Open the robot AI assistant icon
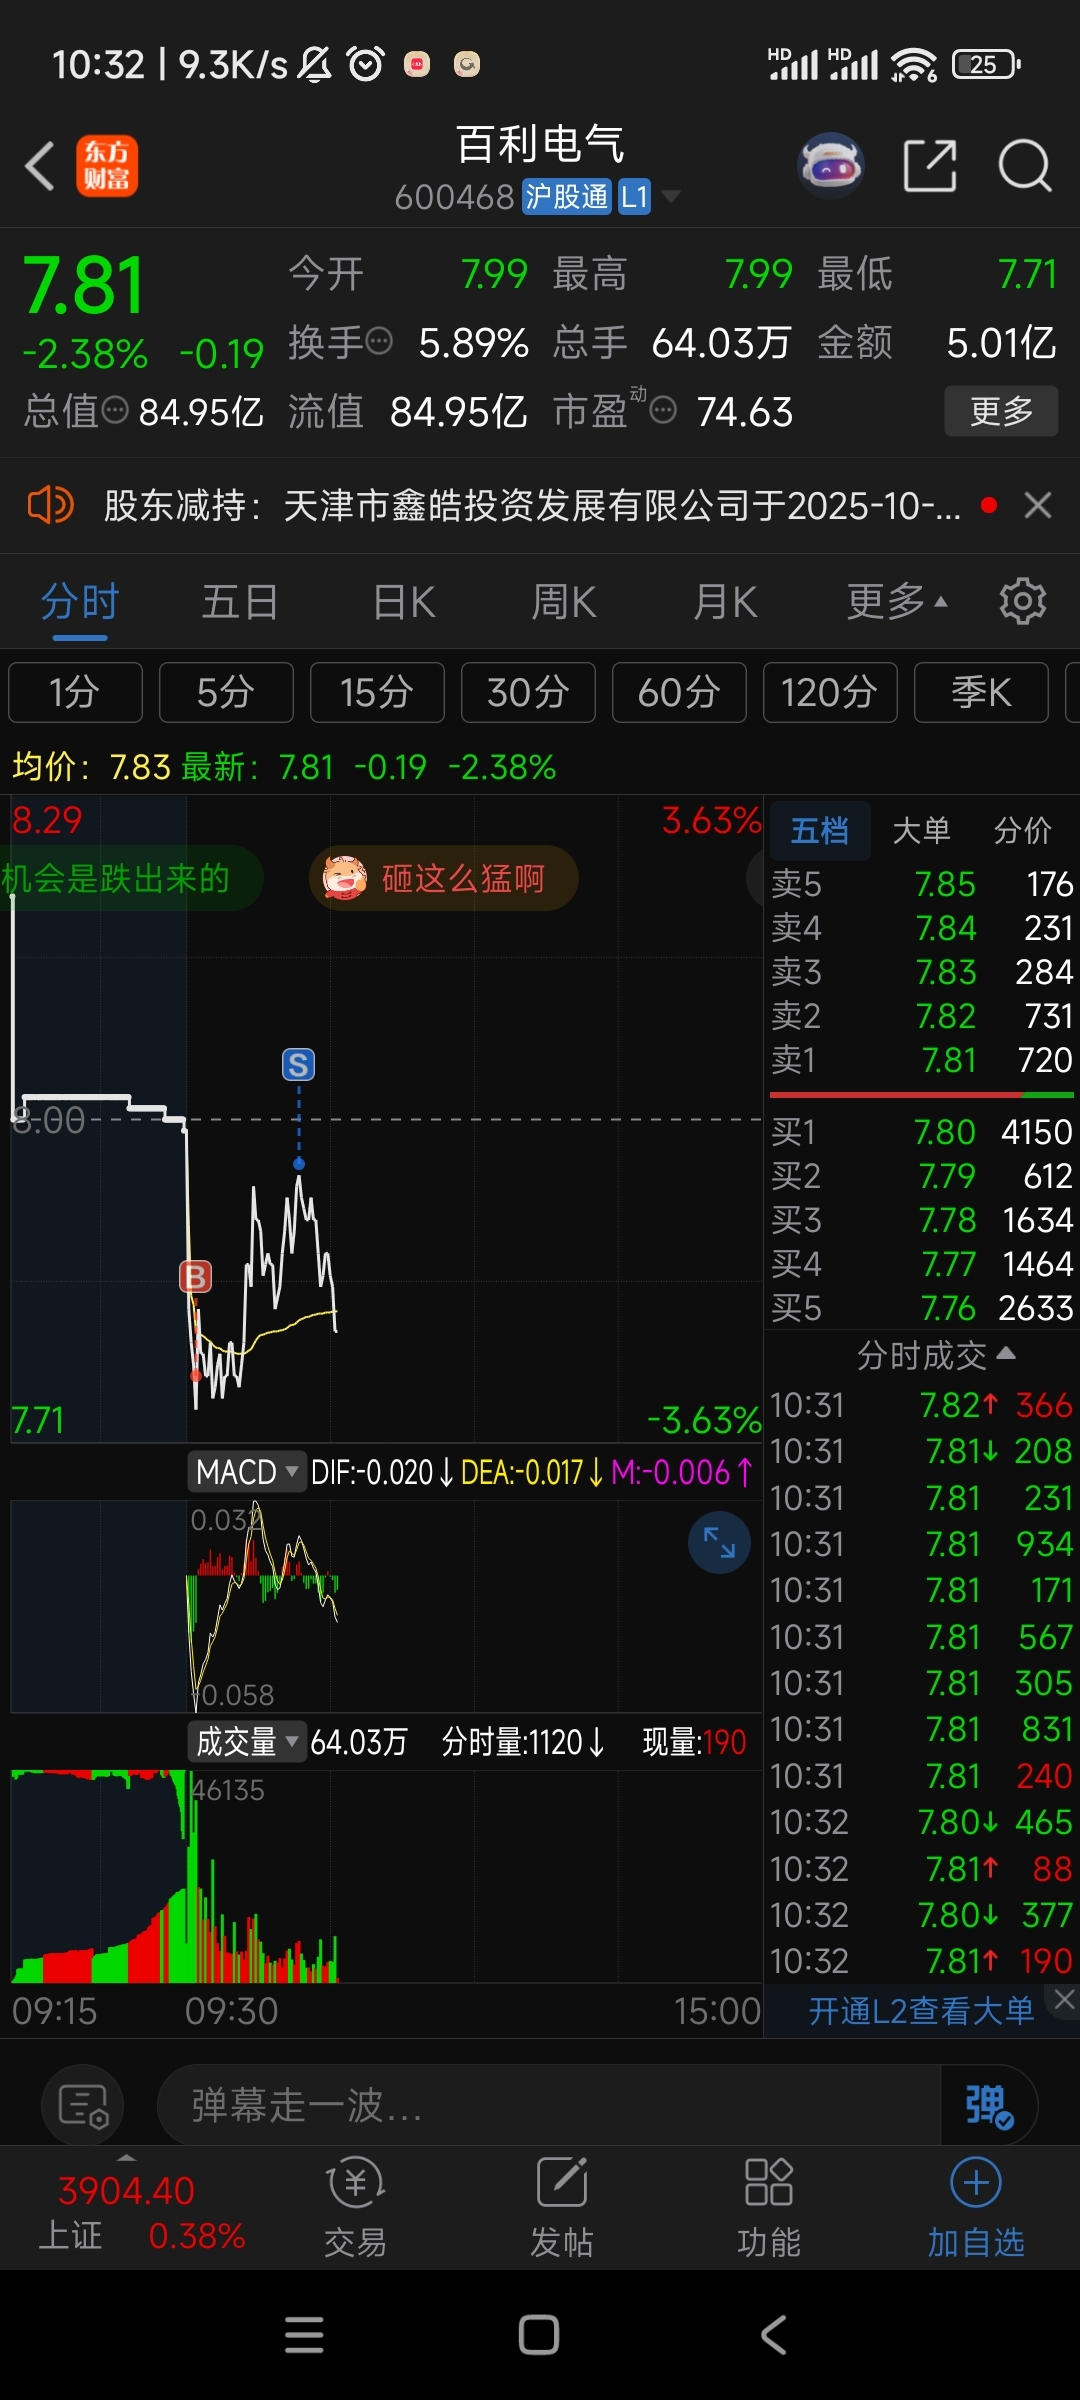Viewport: 1080px width, 2400px height. (831, 166)
